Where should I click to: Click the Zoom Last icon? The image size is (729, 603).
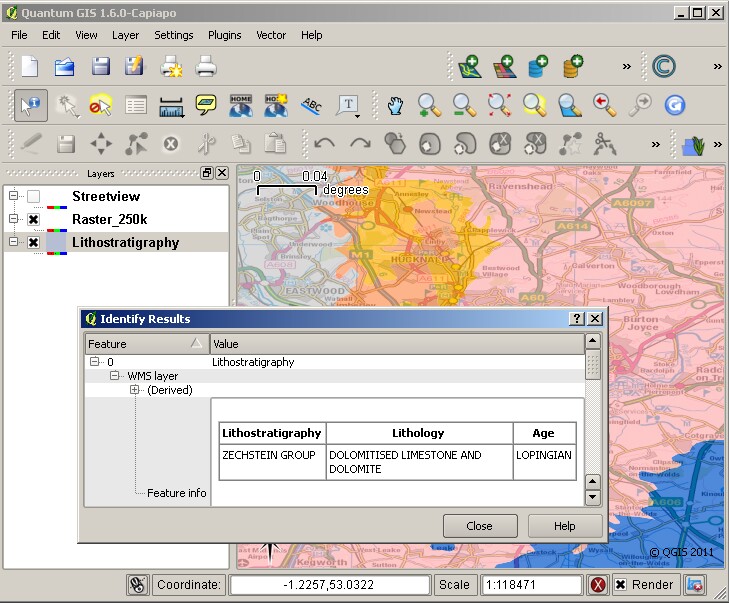point(605,106)
